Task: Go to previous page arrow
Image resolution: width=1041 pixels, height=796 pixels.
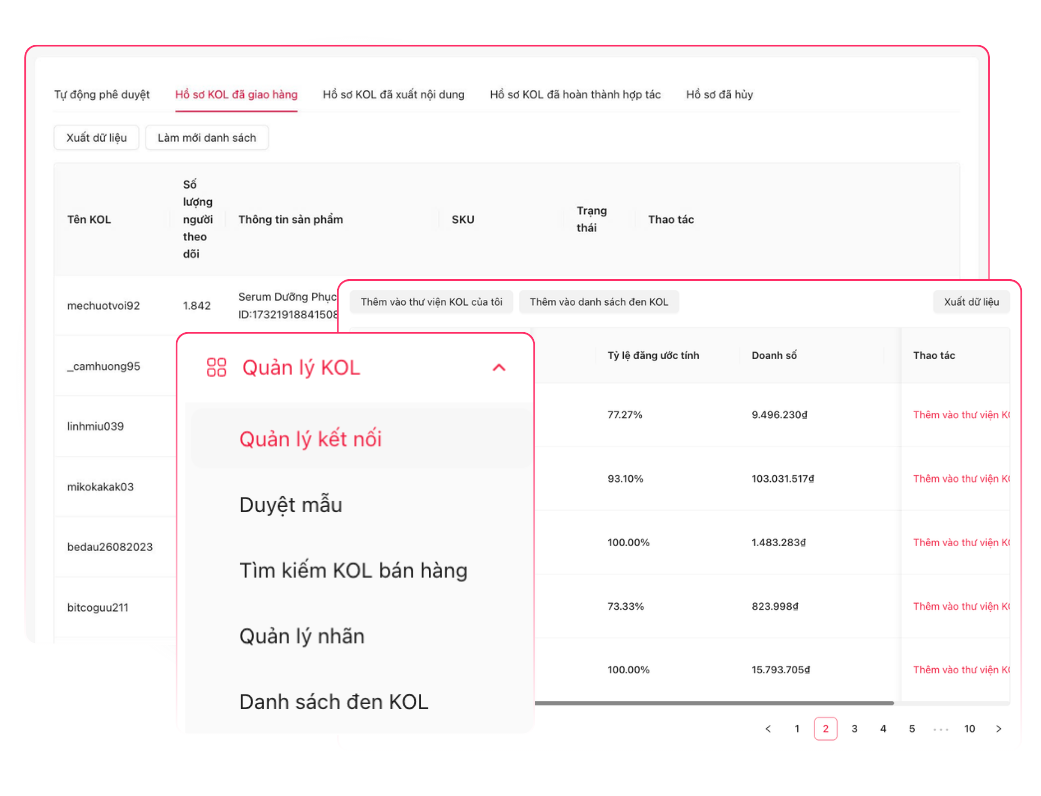Action: pyautogui.click(x=768, y=729)
